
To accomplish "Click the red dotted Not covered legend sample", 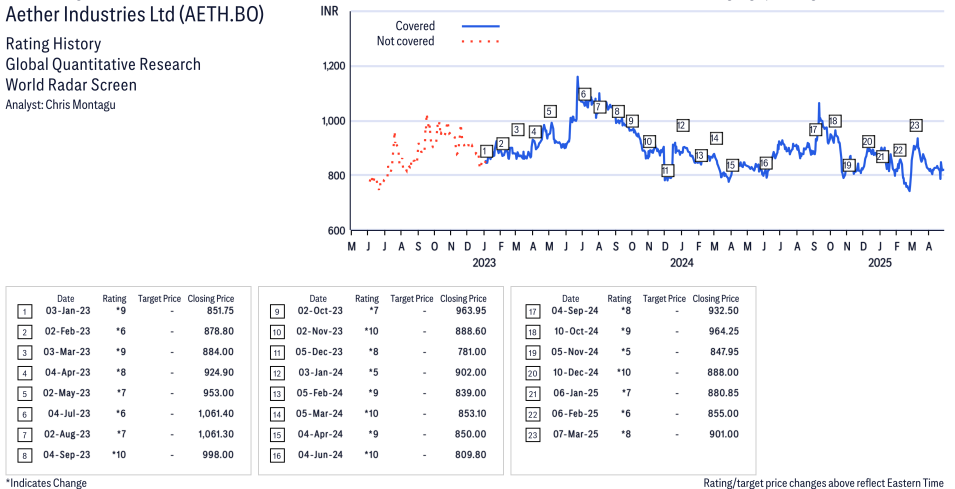I will click(481, 41).
